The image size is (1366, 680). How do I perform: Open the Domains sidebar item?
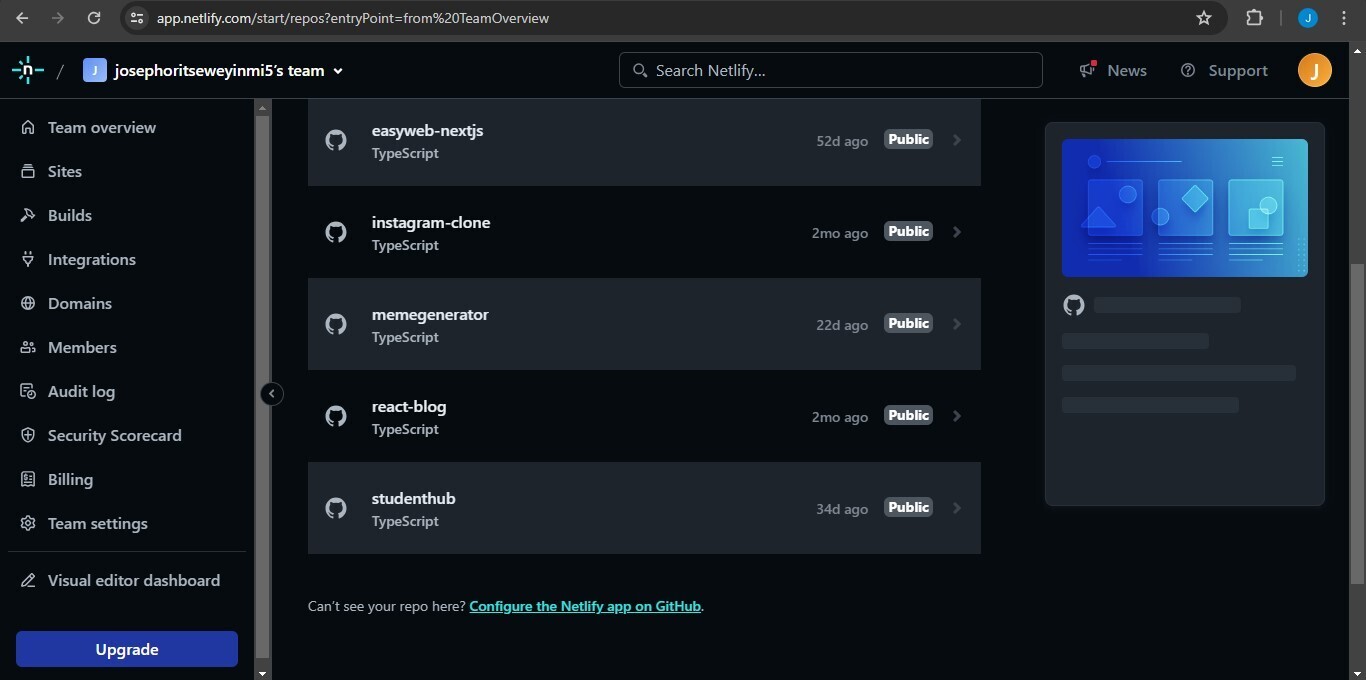pyautogui.click(x=79, y=303)
